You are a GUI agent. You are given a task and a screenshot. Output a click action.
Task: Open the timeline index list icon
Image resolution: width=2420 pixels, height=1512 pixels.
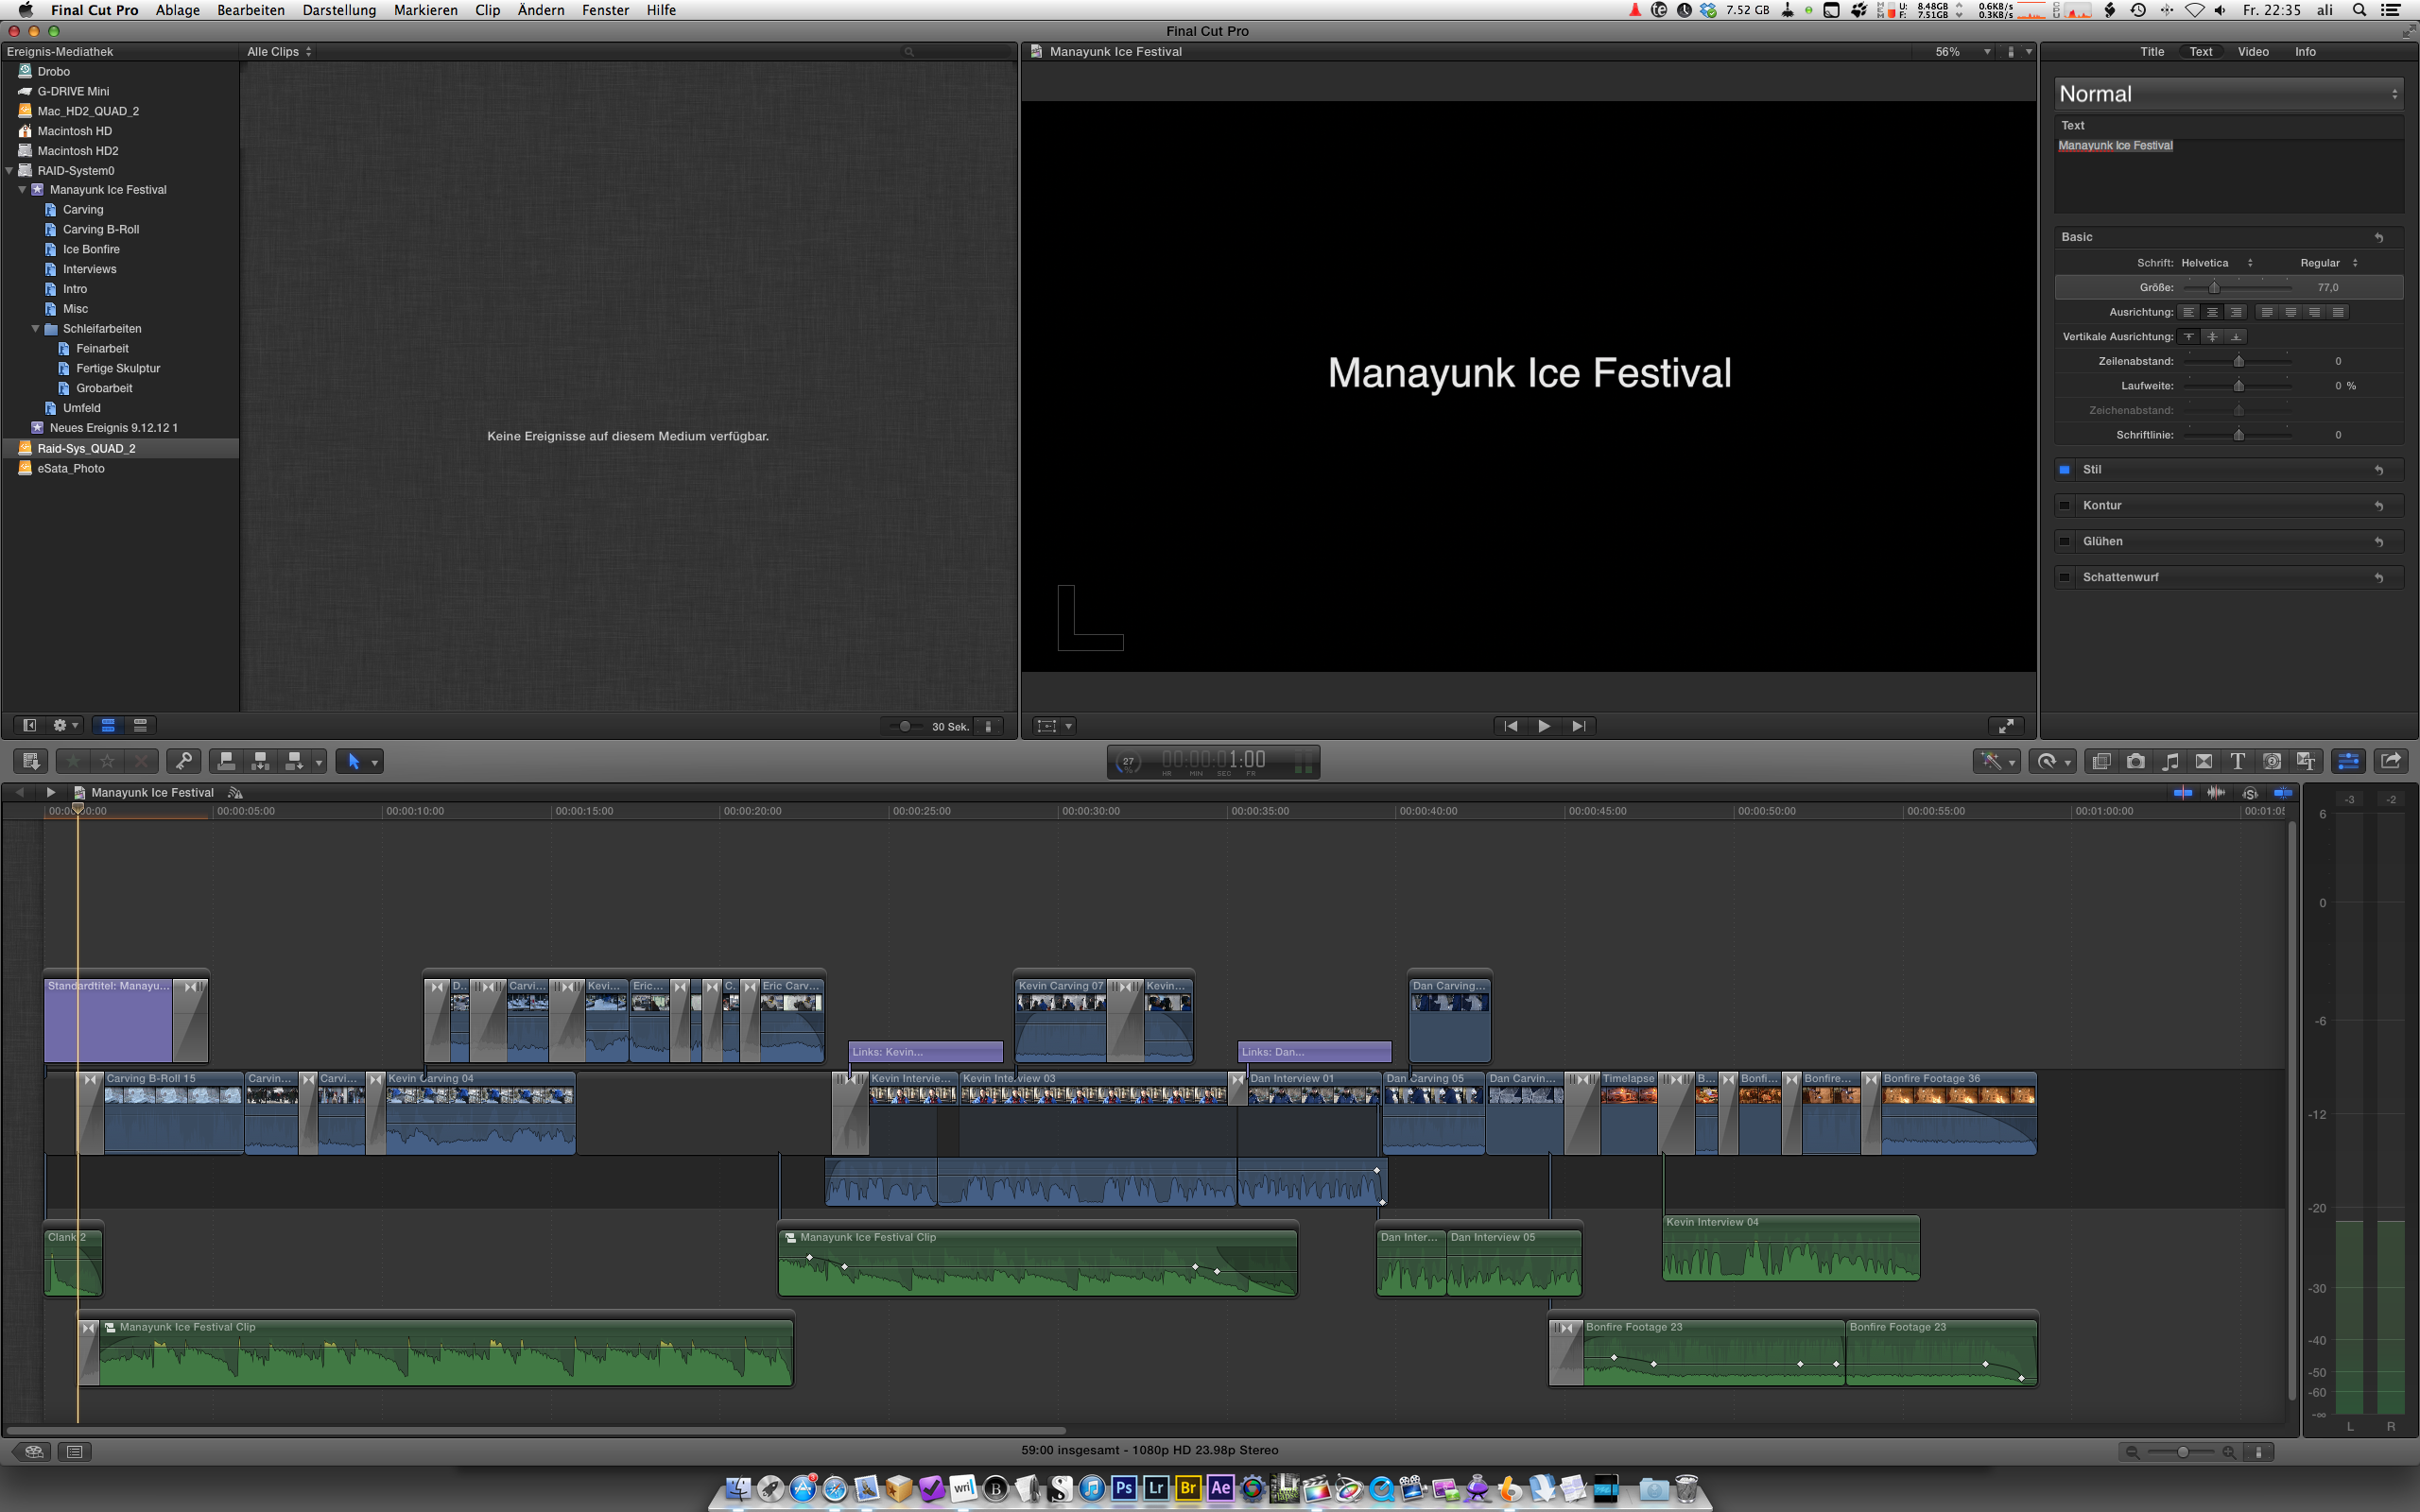74,1451
